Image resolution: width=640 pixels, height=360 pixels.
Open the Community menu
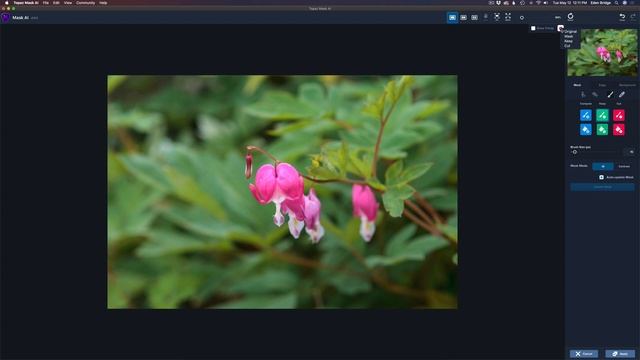(x=85, y=2)
